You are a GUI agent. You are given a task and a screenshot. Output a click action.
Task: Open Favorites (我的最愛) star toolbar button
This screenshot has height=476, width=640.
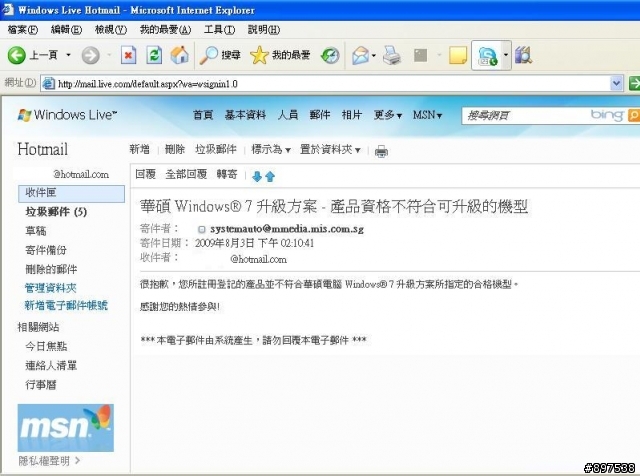point(280,55)
